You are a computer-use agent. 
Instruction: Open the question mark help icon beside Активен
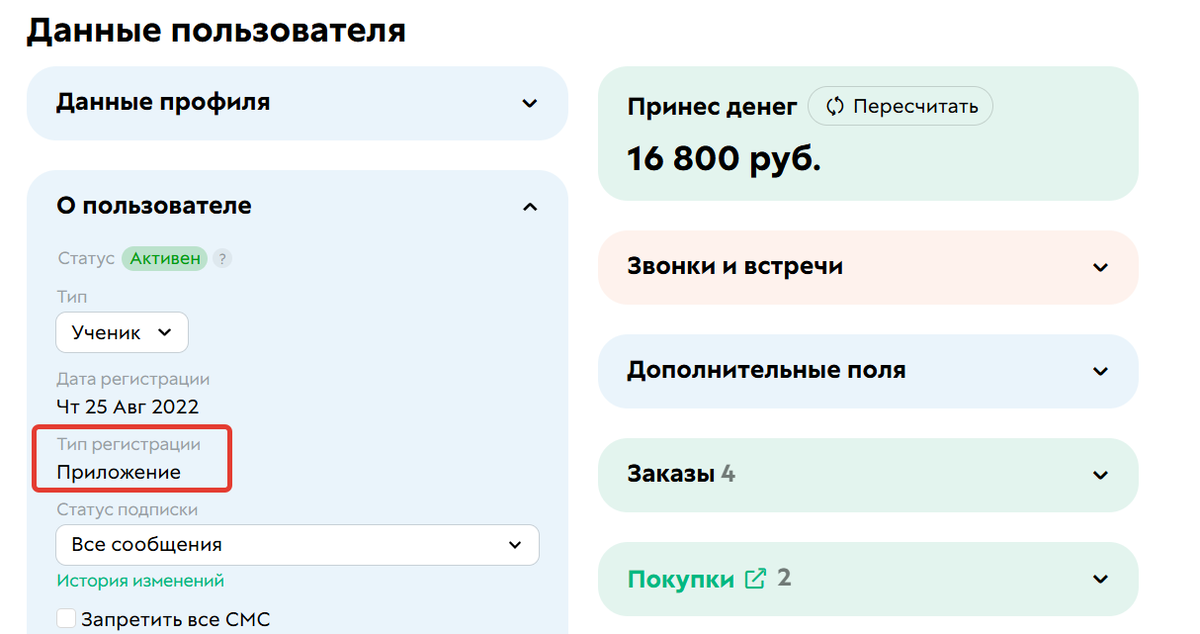221,258
